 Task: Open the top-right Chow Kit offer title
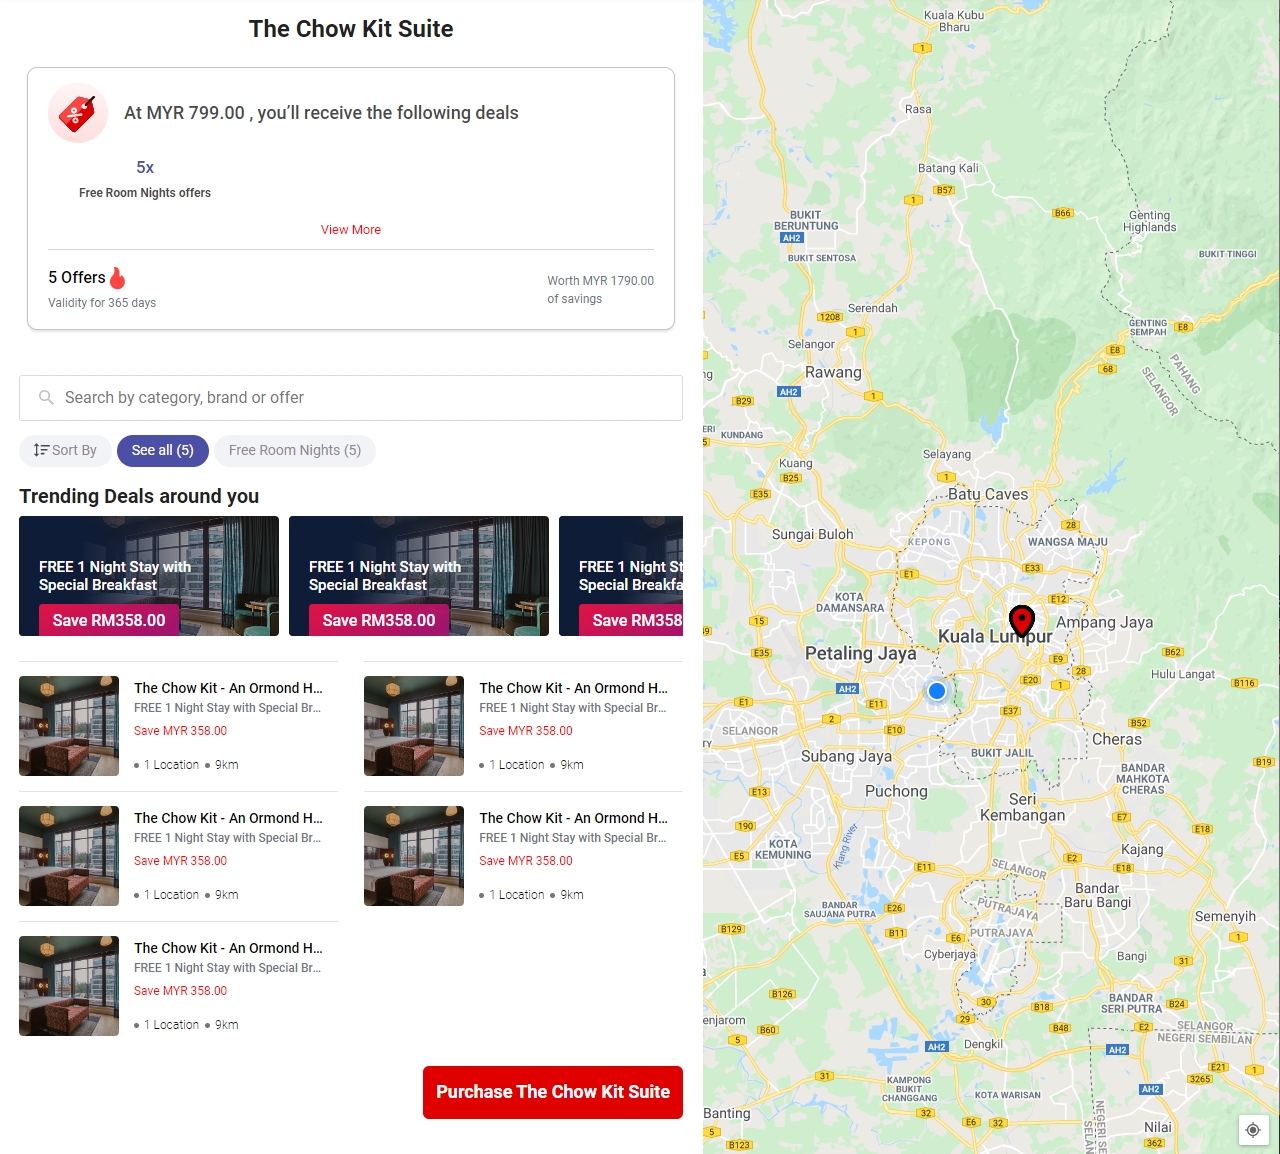(x=573, y=688)
